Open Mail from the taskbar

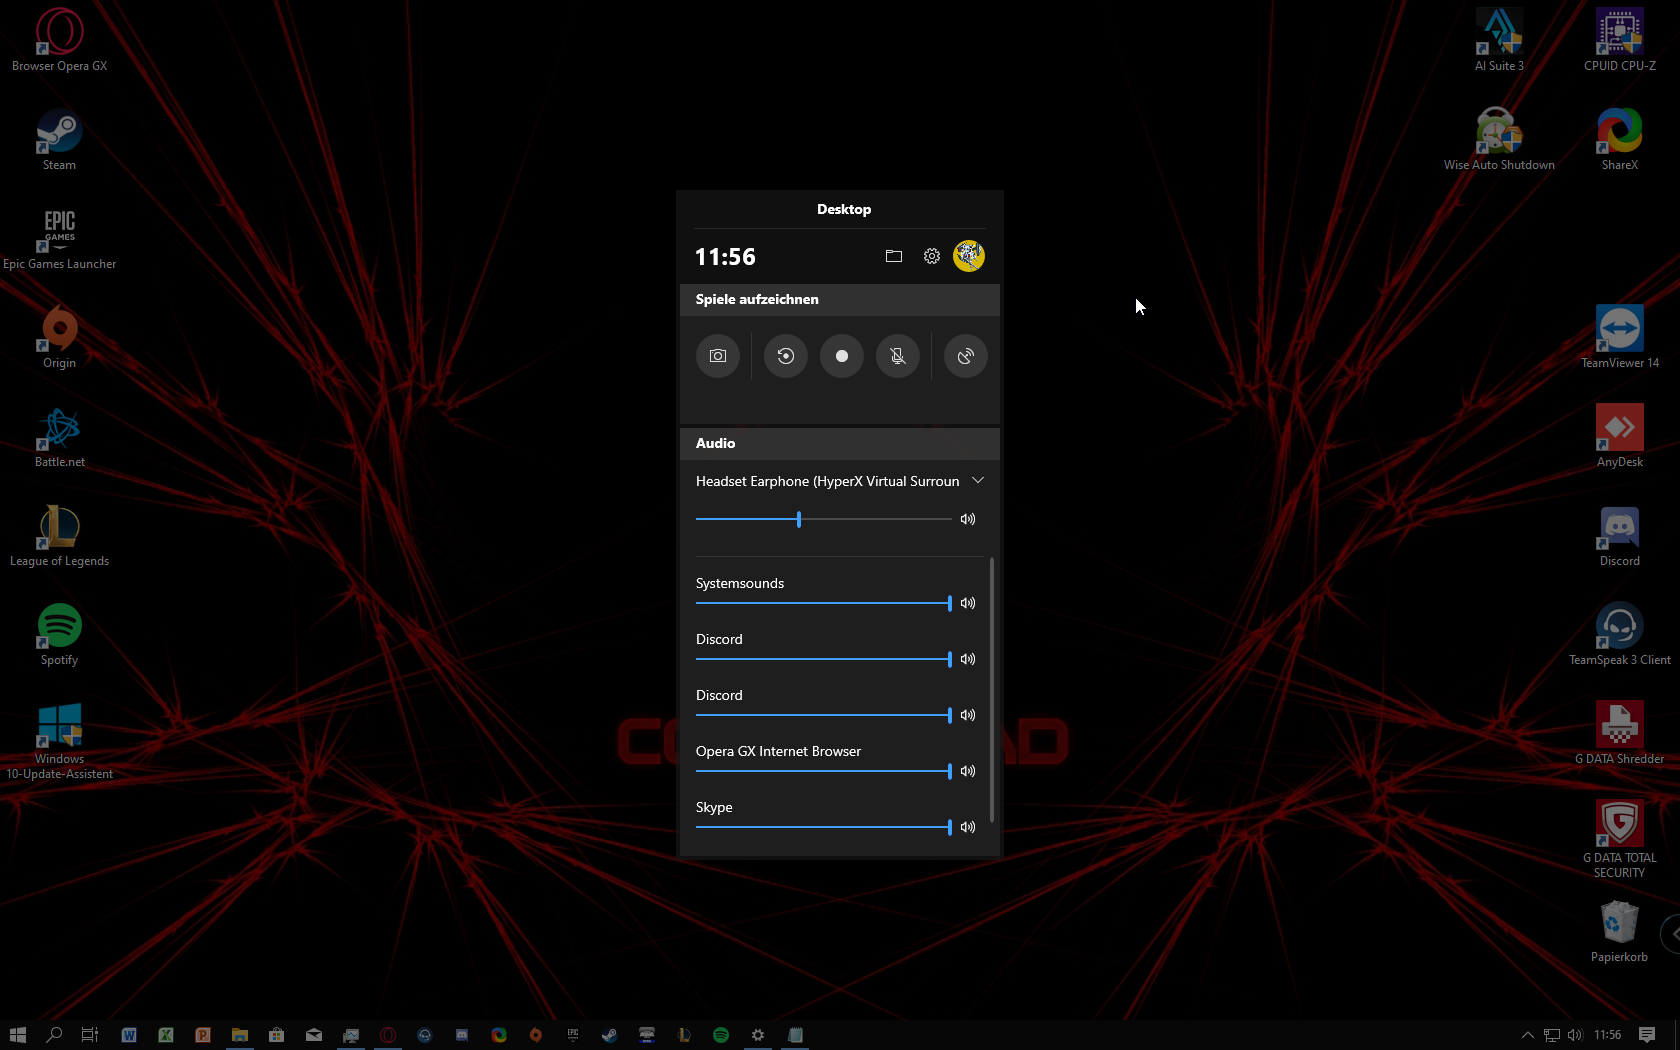pyautogui.click(x=314, y=1035)
